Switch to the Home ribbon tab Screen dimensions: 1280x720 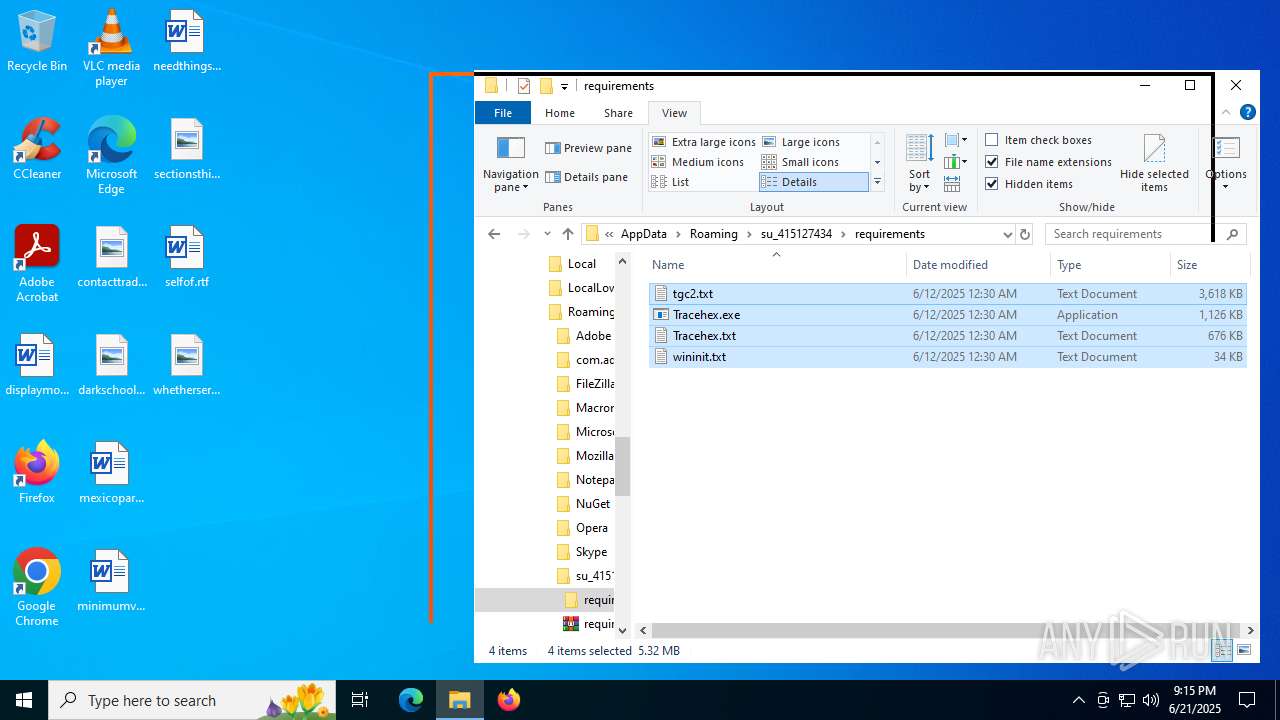click(560, 113)
